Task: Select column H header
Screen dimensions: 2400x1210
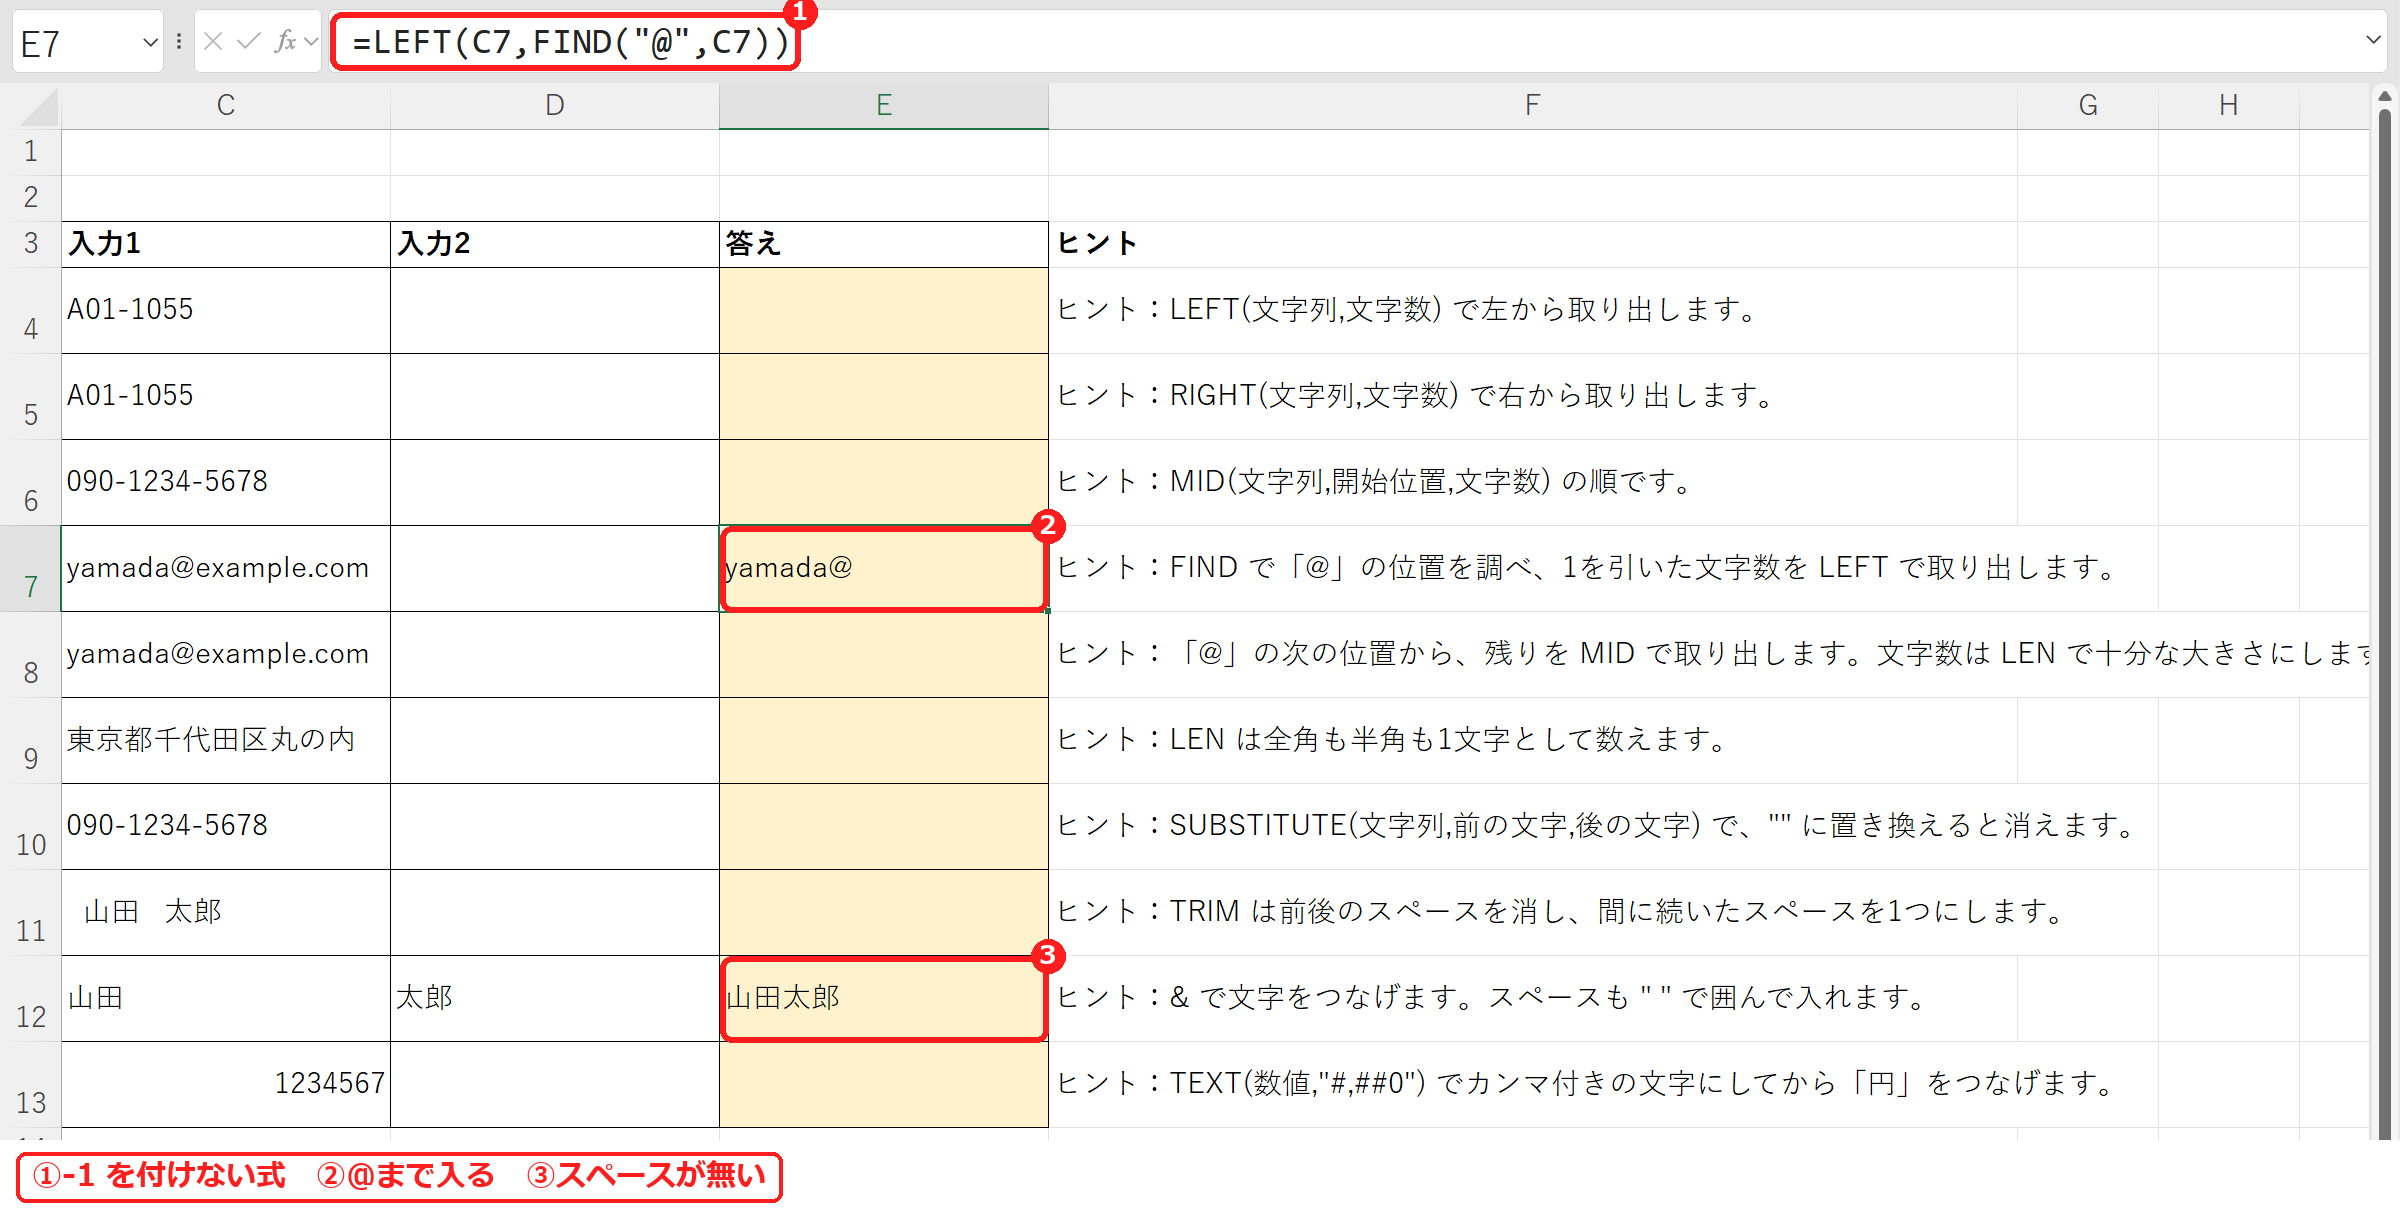Action: 2229,106
